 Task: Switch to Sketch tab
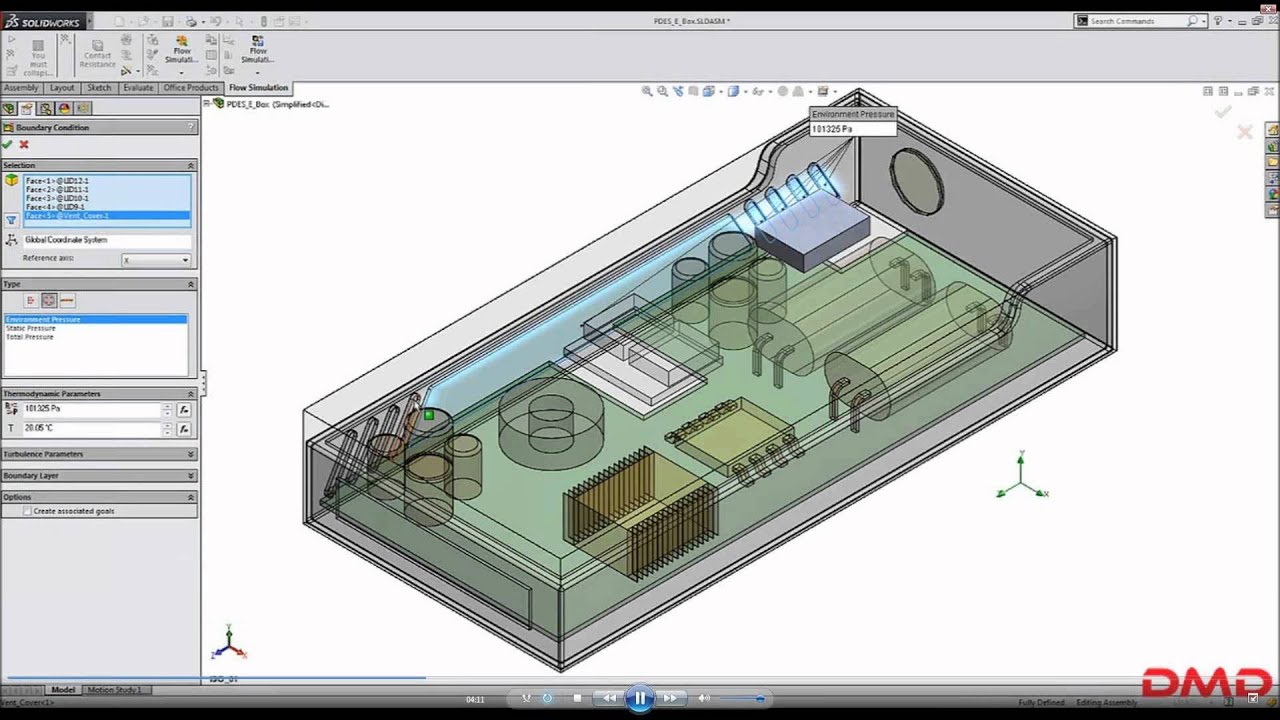pyautogui.click(x=99, y=88)
